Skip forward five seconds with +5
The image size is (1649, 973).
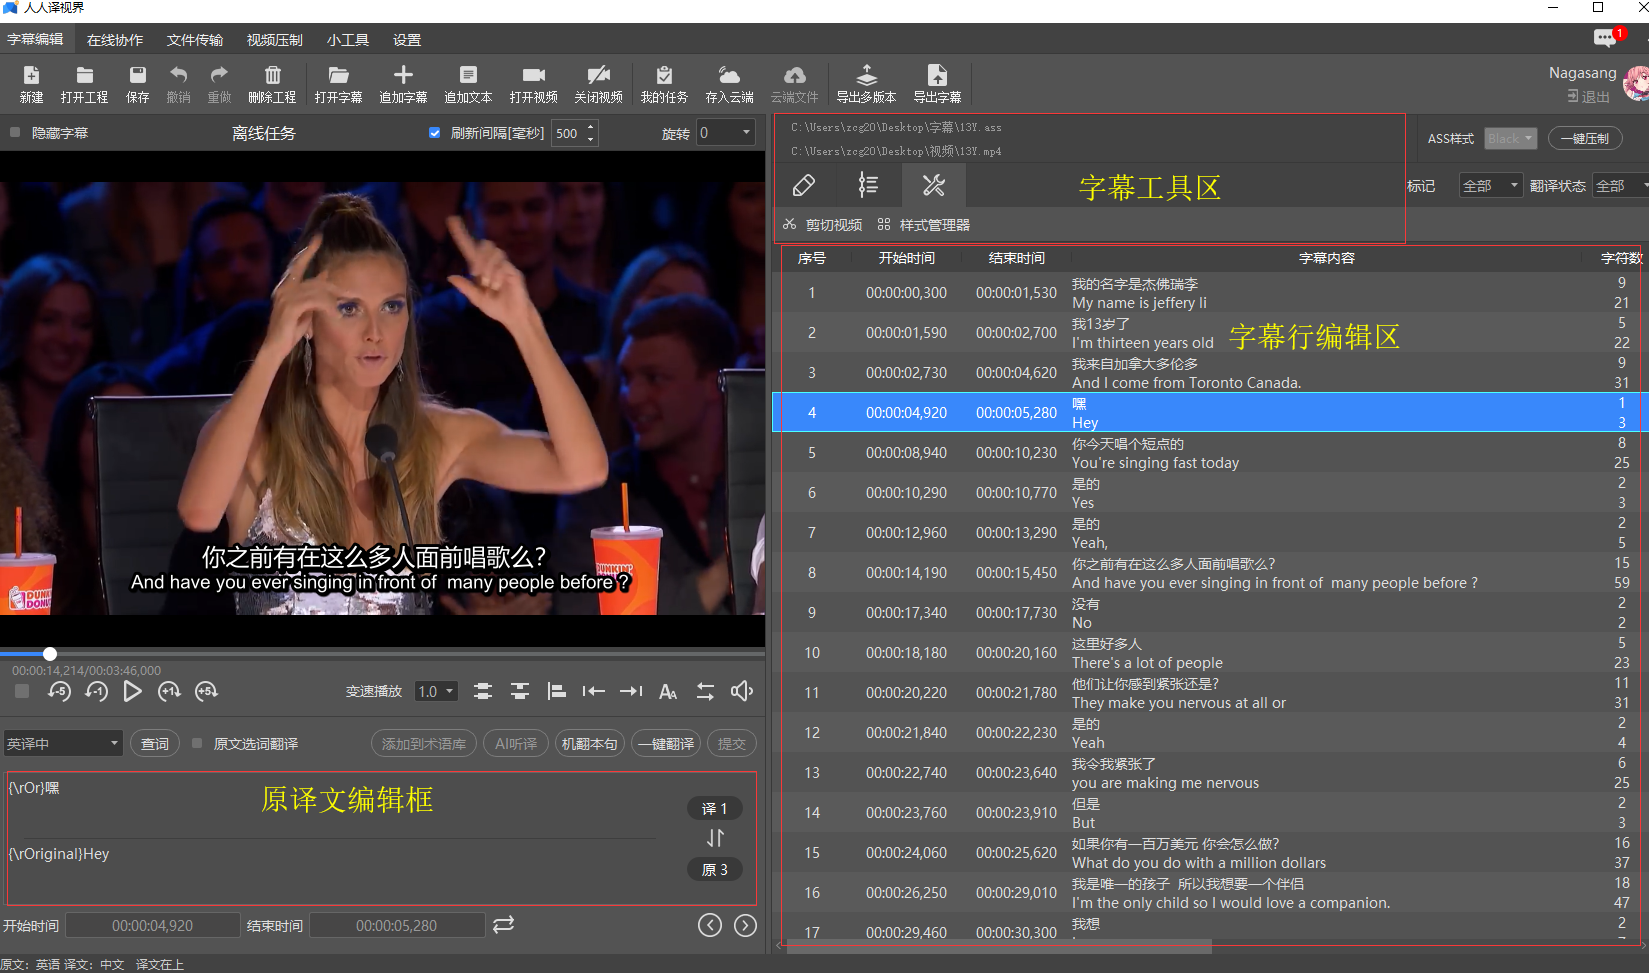[206, 691]
